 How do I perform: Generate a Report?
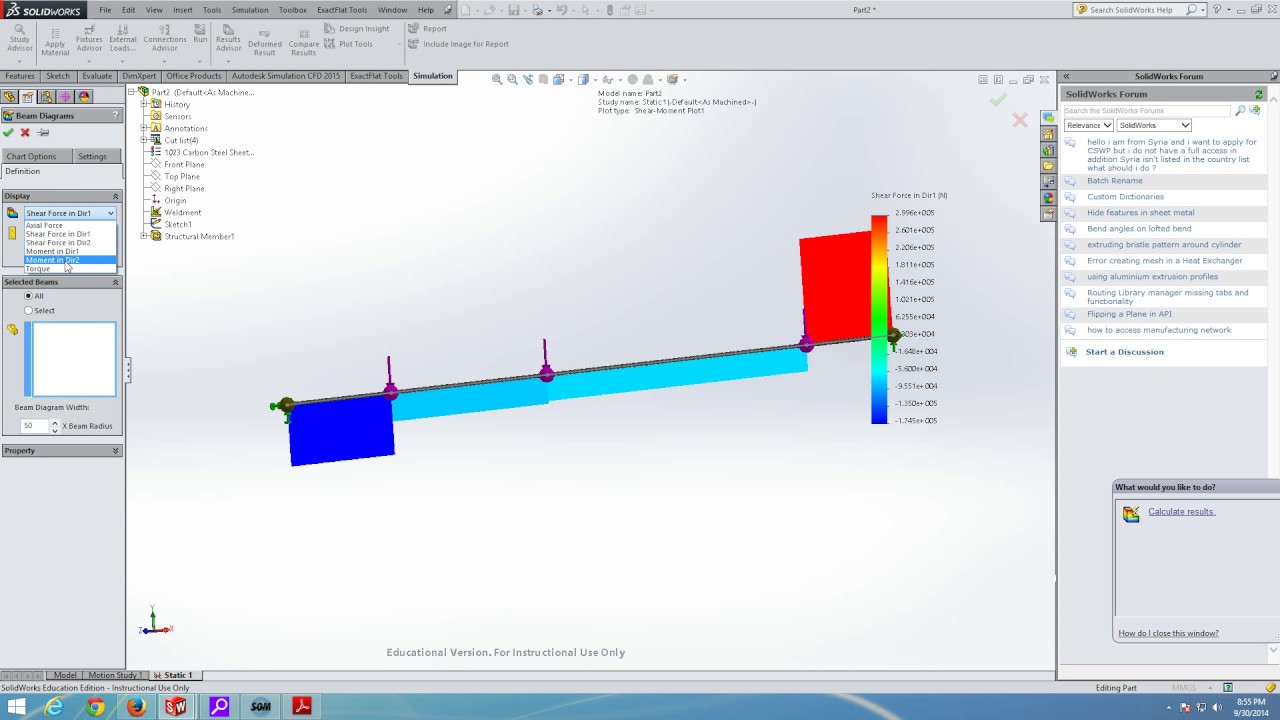[428, 29]
